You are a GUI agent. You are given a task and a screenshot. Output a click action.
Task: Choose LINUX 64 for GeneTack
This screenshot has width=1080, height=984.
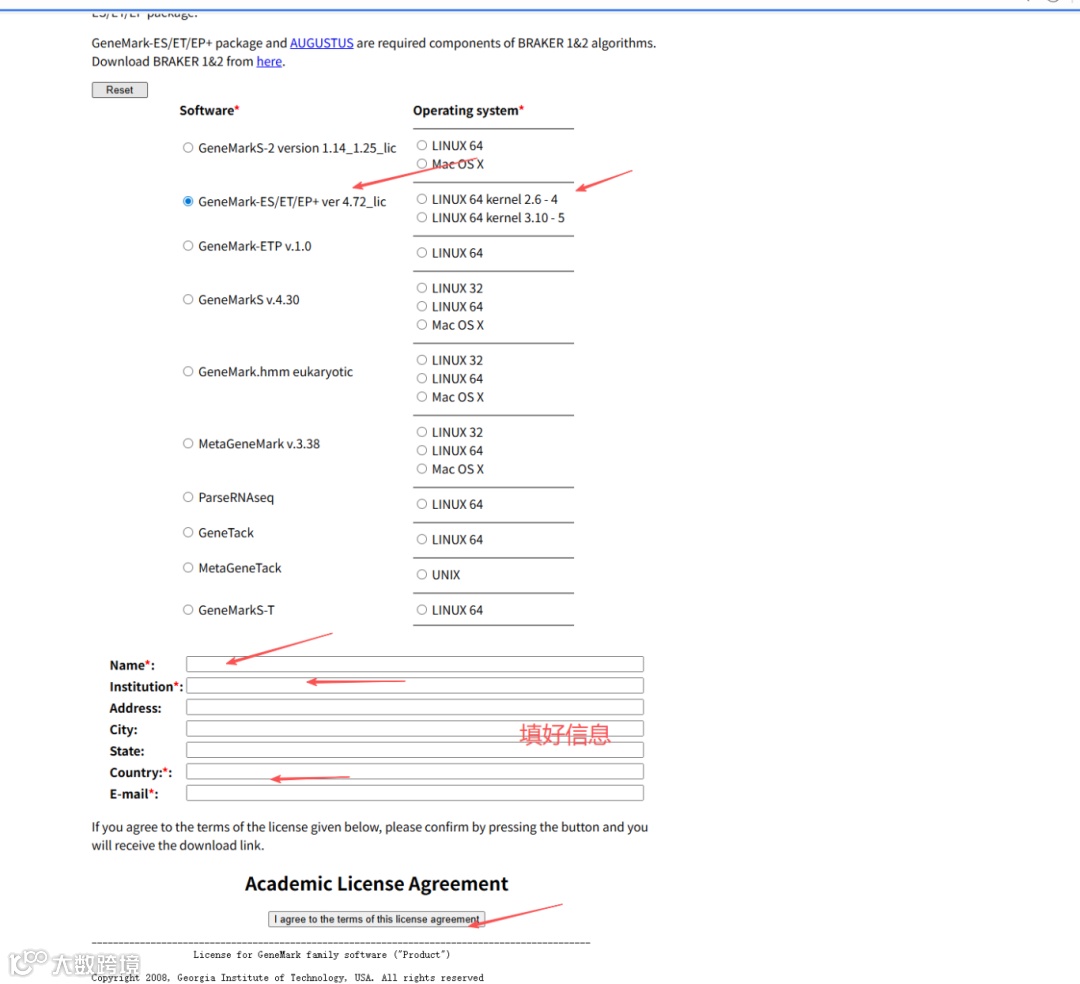click(x=422, y=539)
